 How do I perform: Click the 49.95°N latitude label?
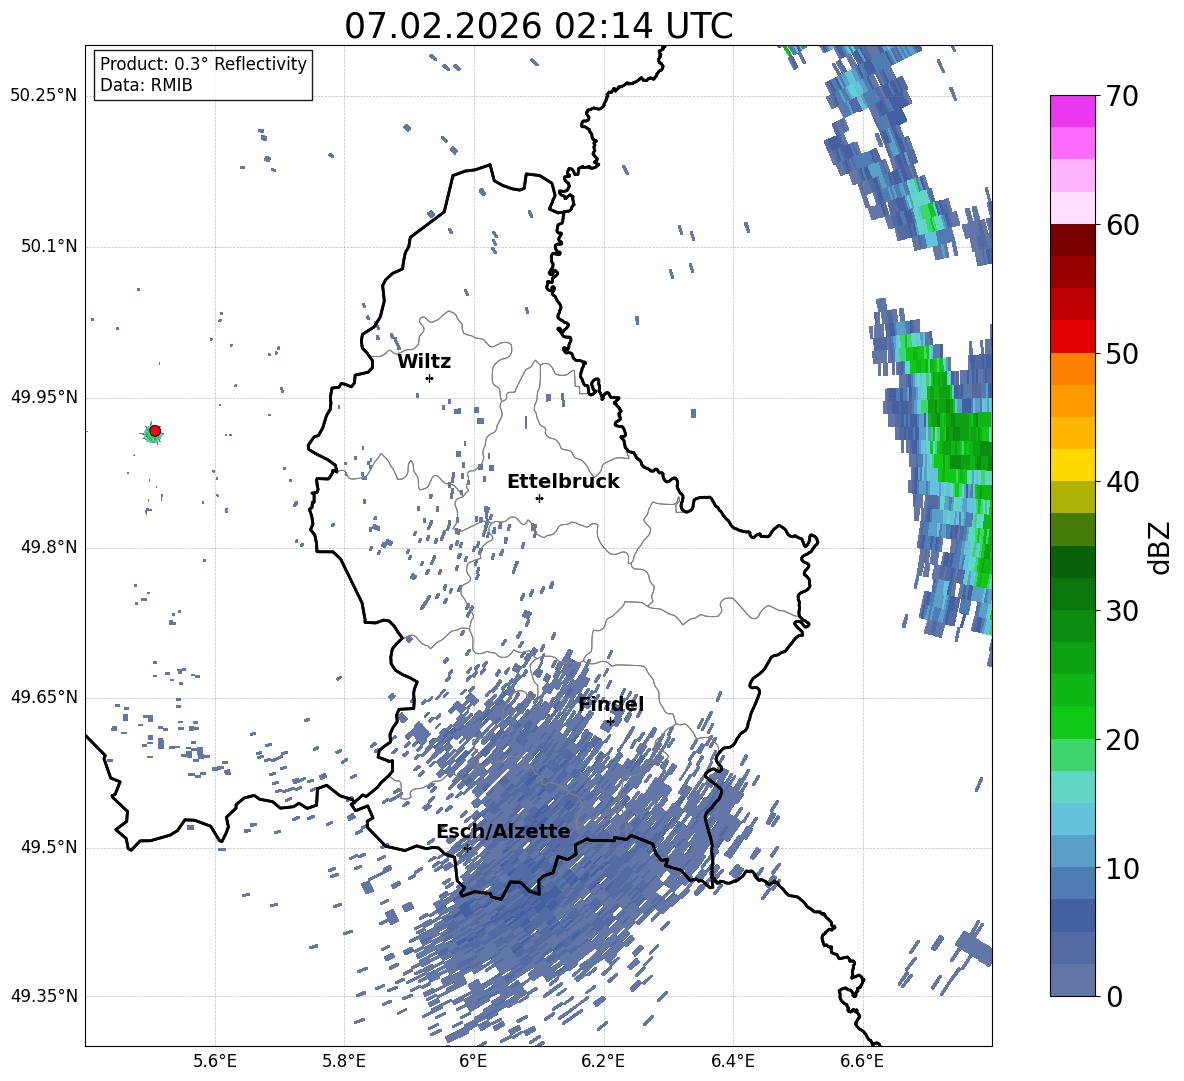coord(44,397)
